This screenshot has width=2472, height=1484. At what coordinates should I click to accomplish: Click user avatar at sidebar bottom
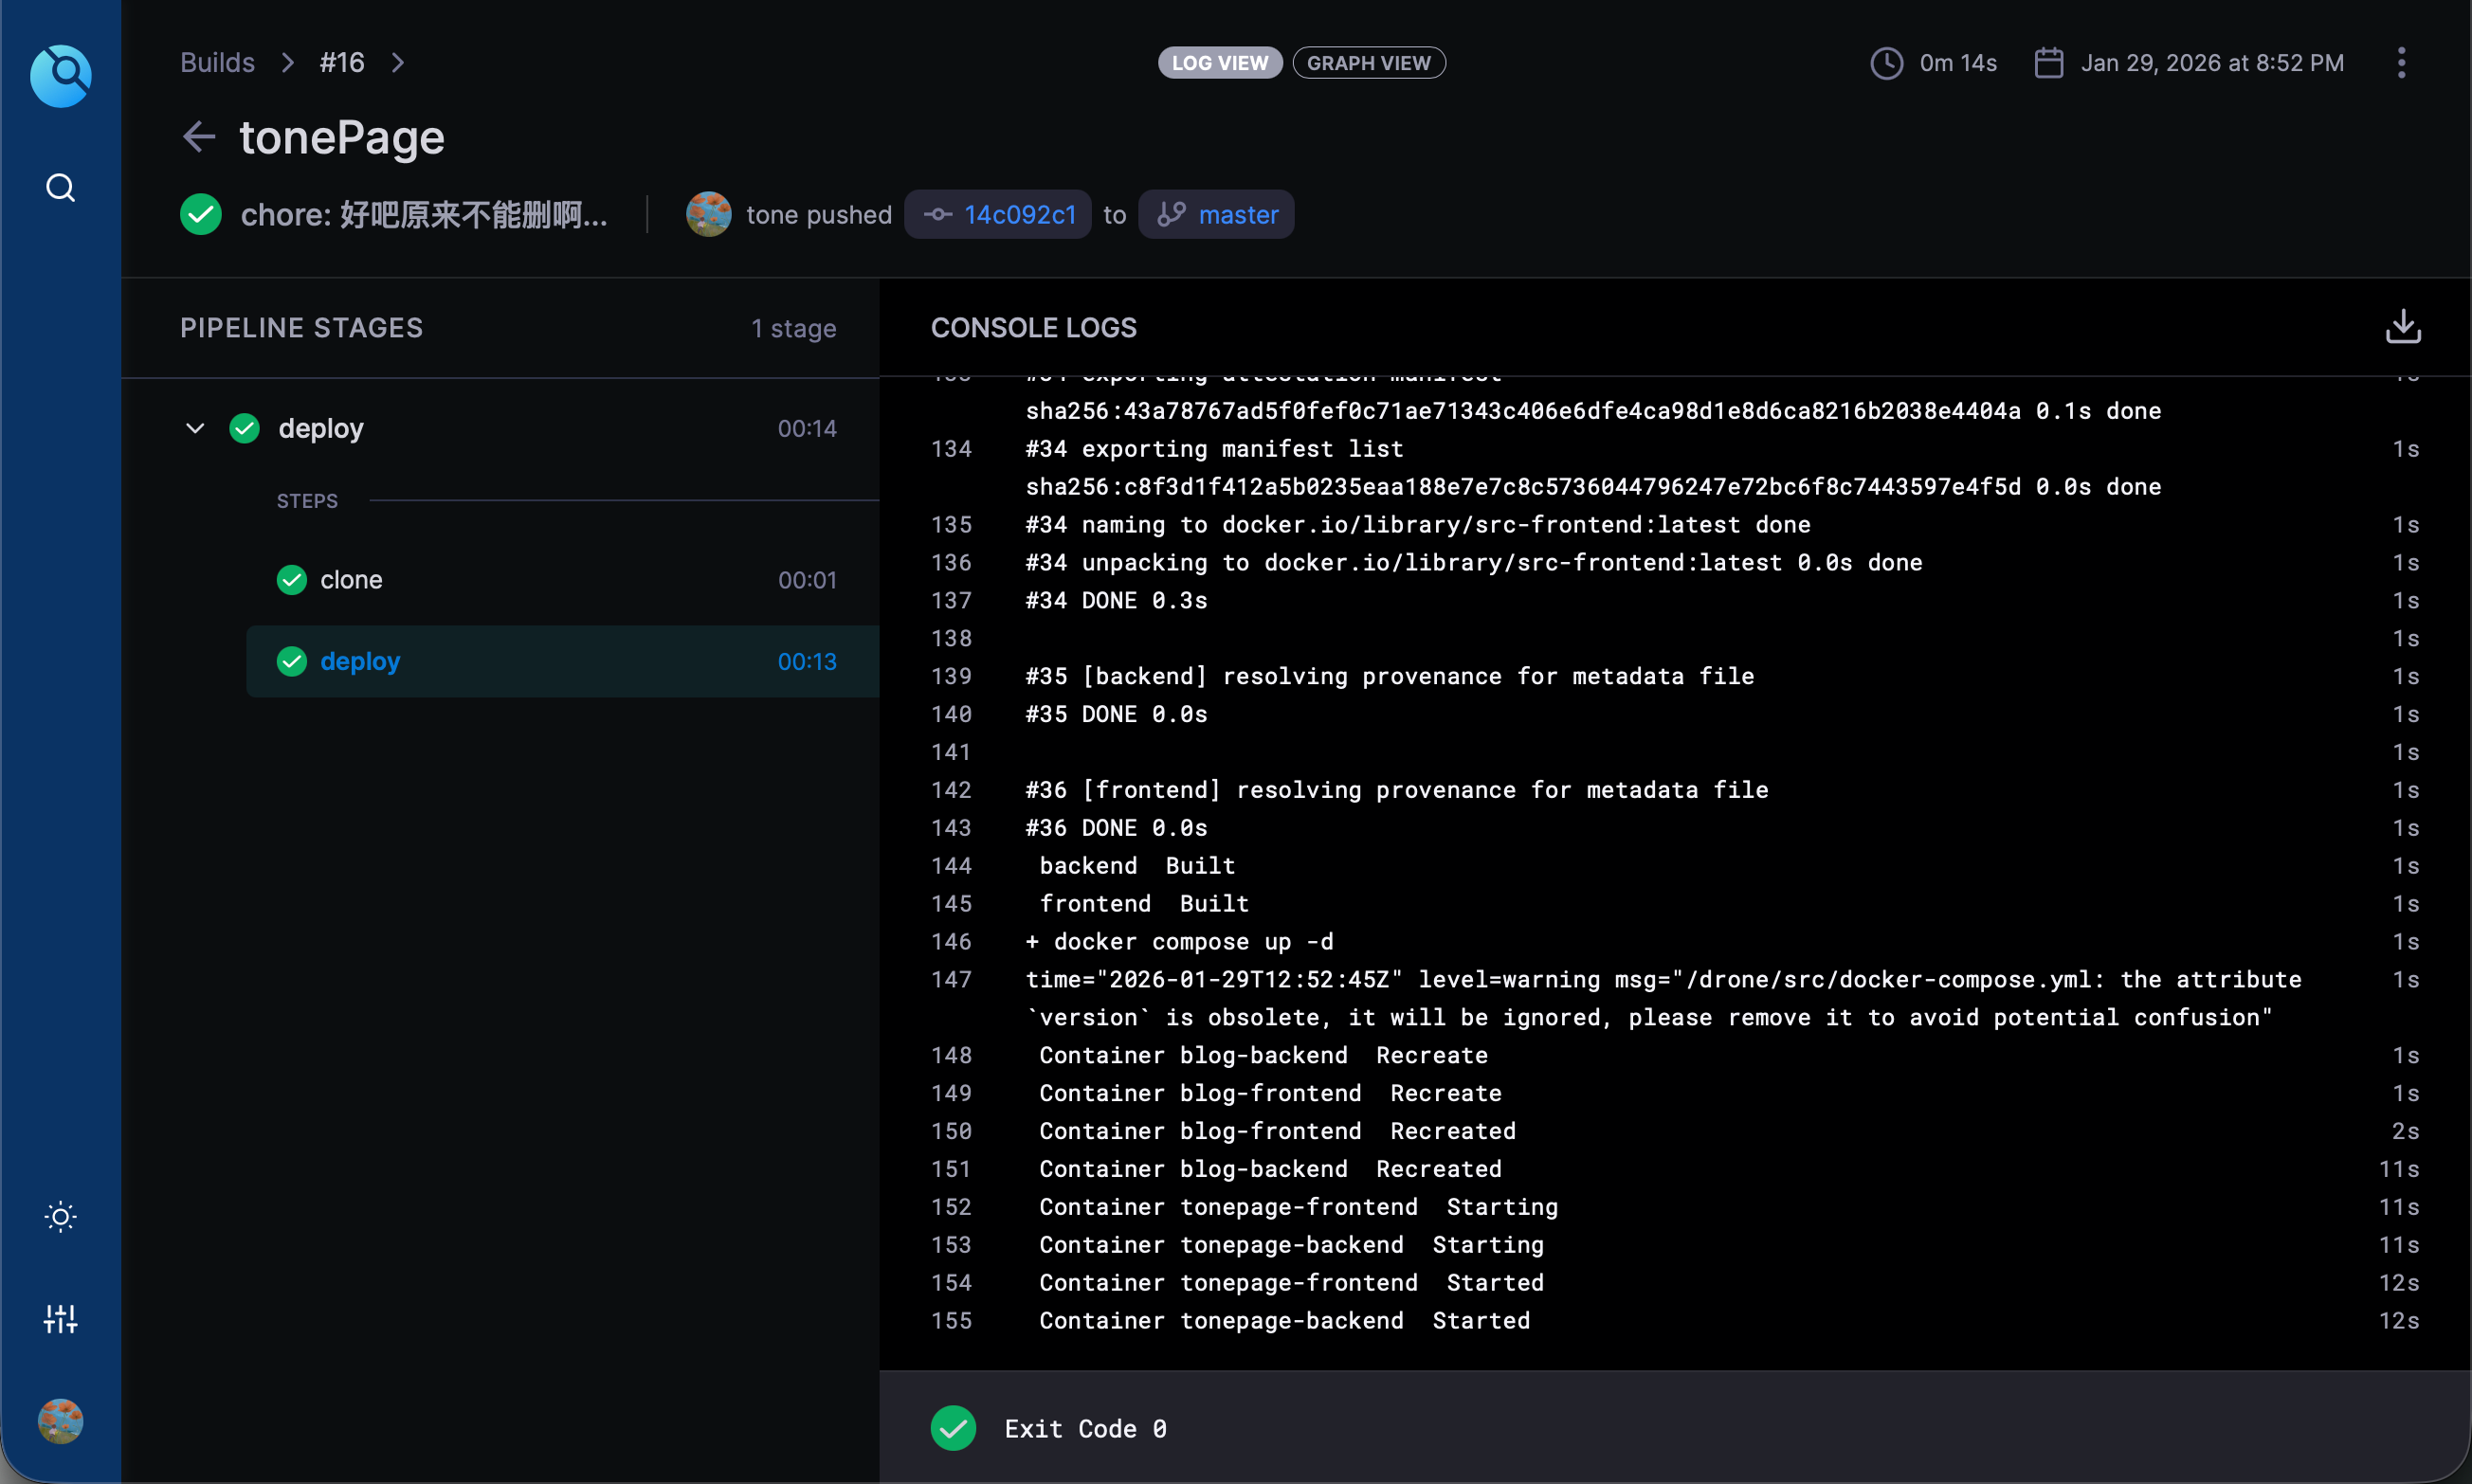[61, 1421]
